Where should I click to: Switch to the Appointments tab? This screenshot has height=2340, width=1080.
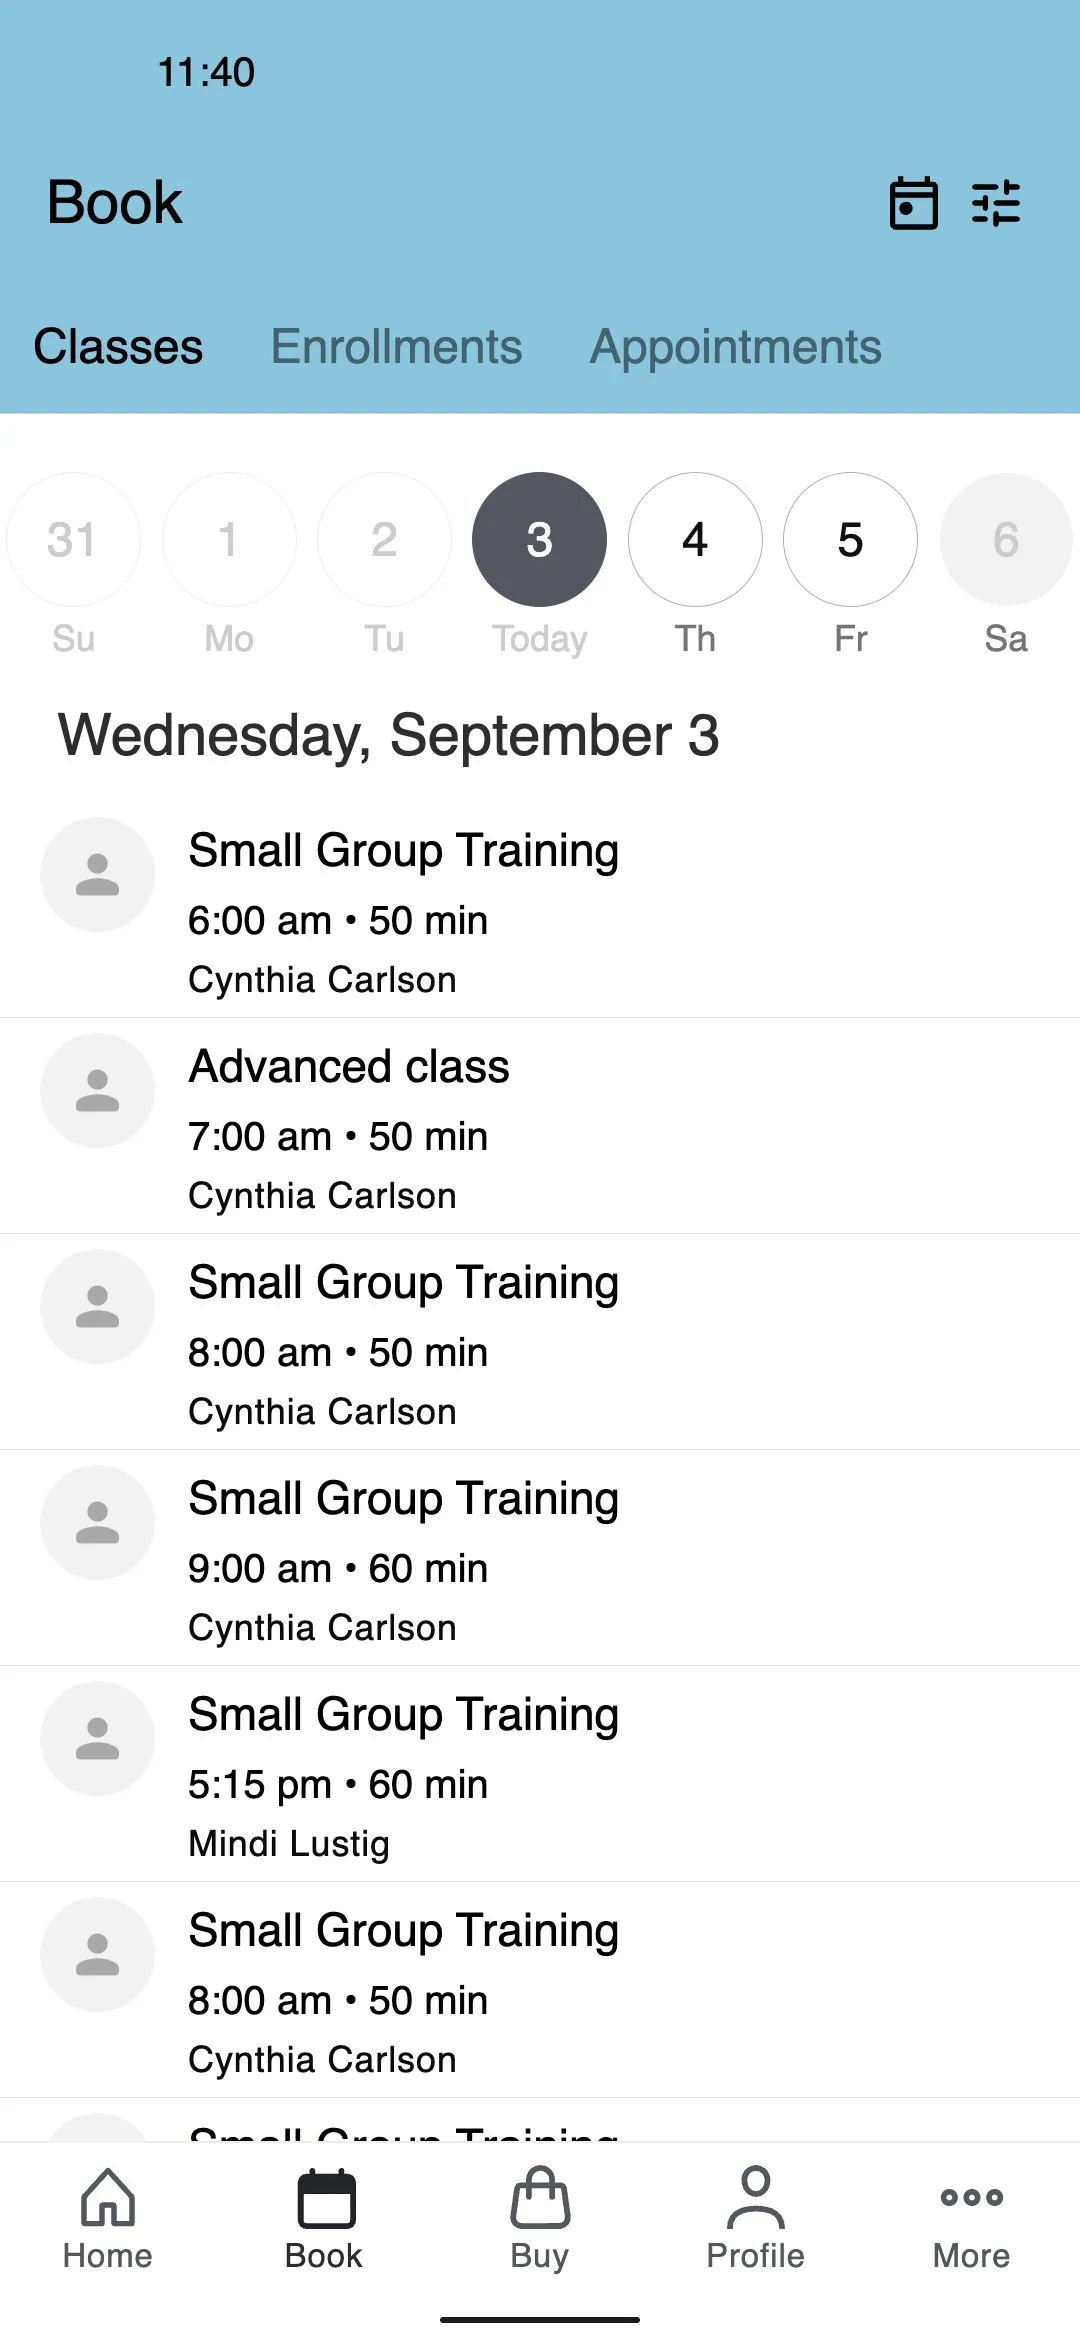735,347
